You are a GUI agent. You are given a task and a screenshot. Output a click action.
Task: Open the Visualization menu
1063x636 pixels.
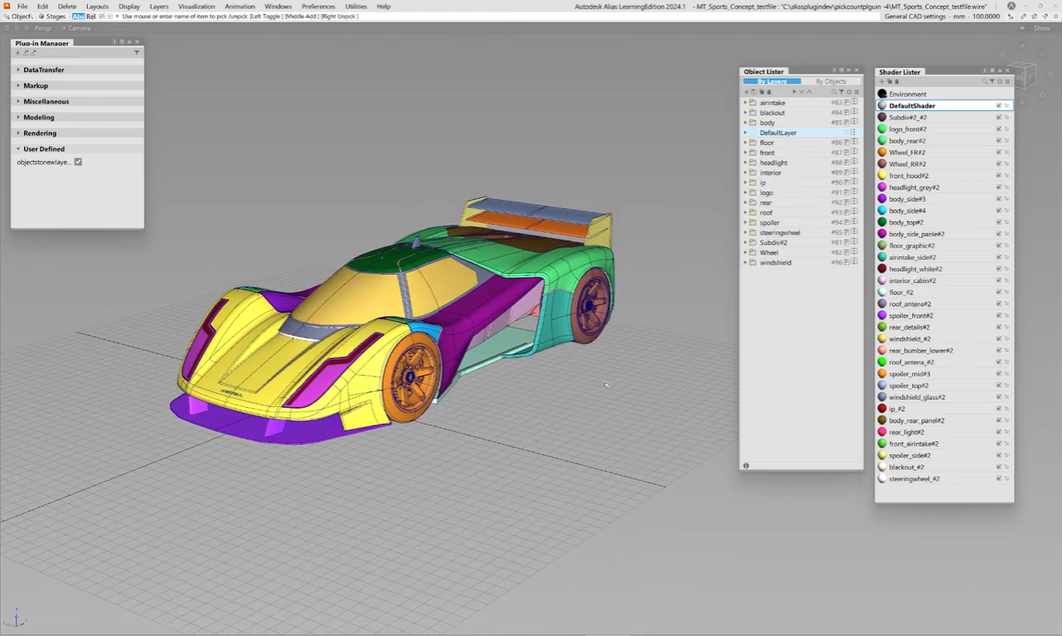point(196,6)
